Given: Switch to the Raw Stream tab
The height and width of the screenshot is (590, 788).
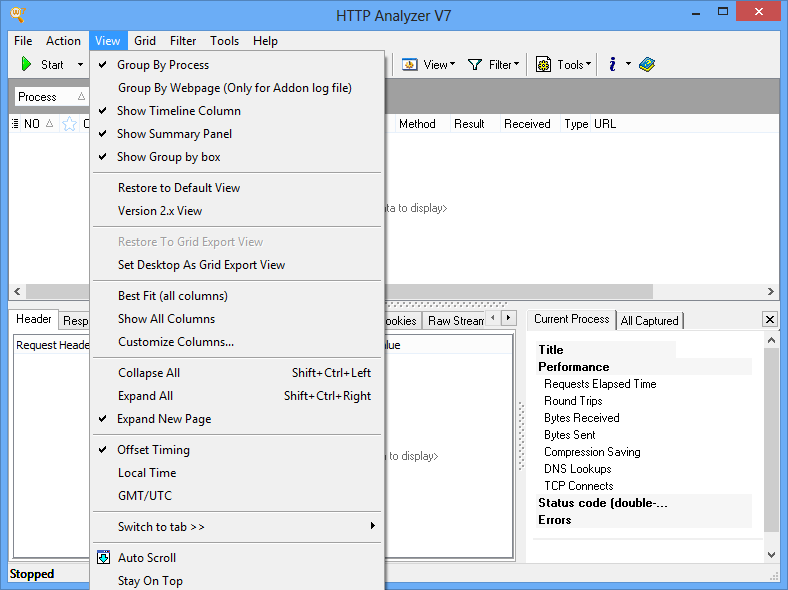Looking at the screenshot, I should tap(456, 321).
